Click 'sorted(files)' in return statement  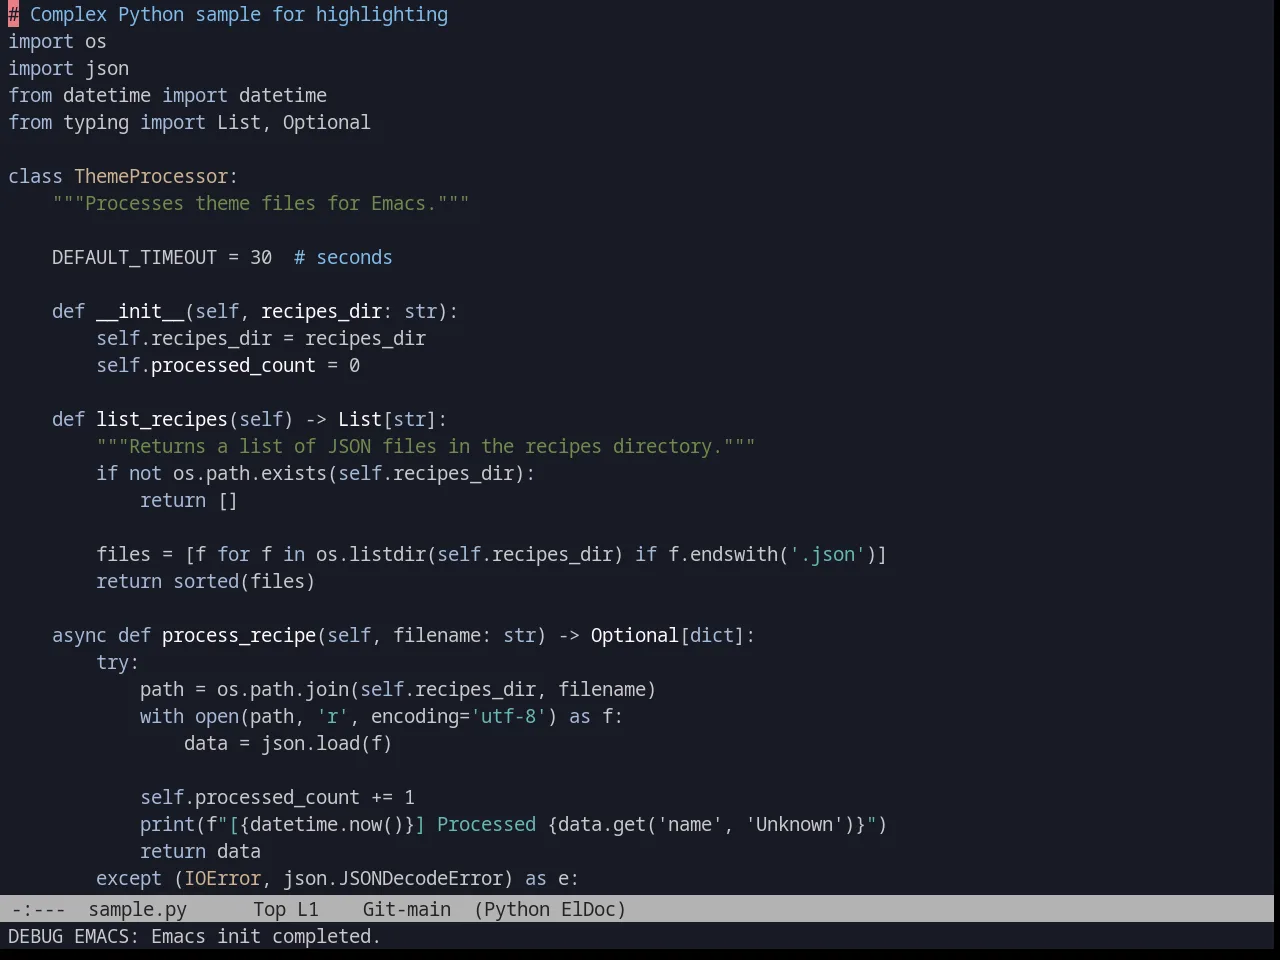(x=244, y=581)
